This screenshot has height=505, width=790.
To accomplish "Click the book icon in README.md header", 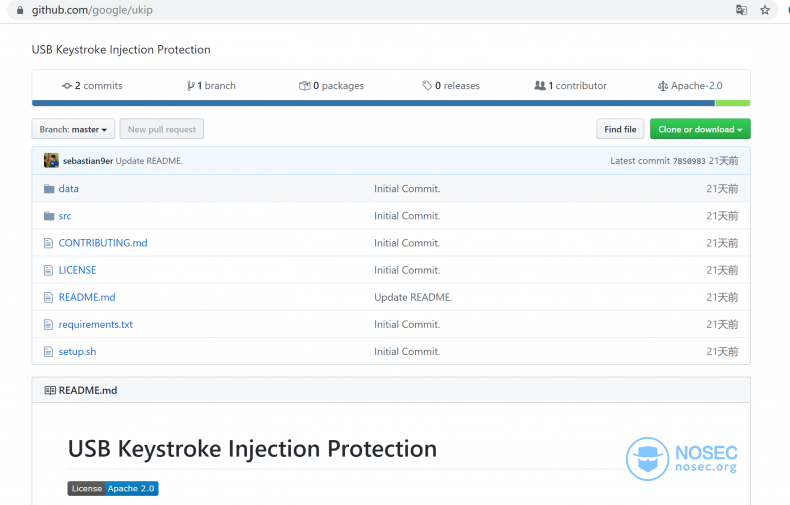I will pos(50,391).
